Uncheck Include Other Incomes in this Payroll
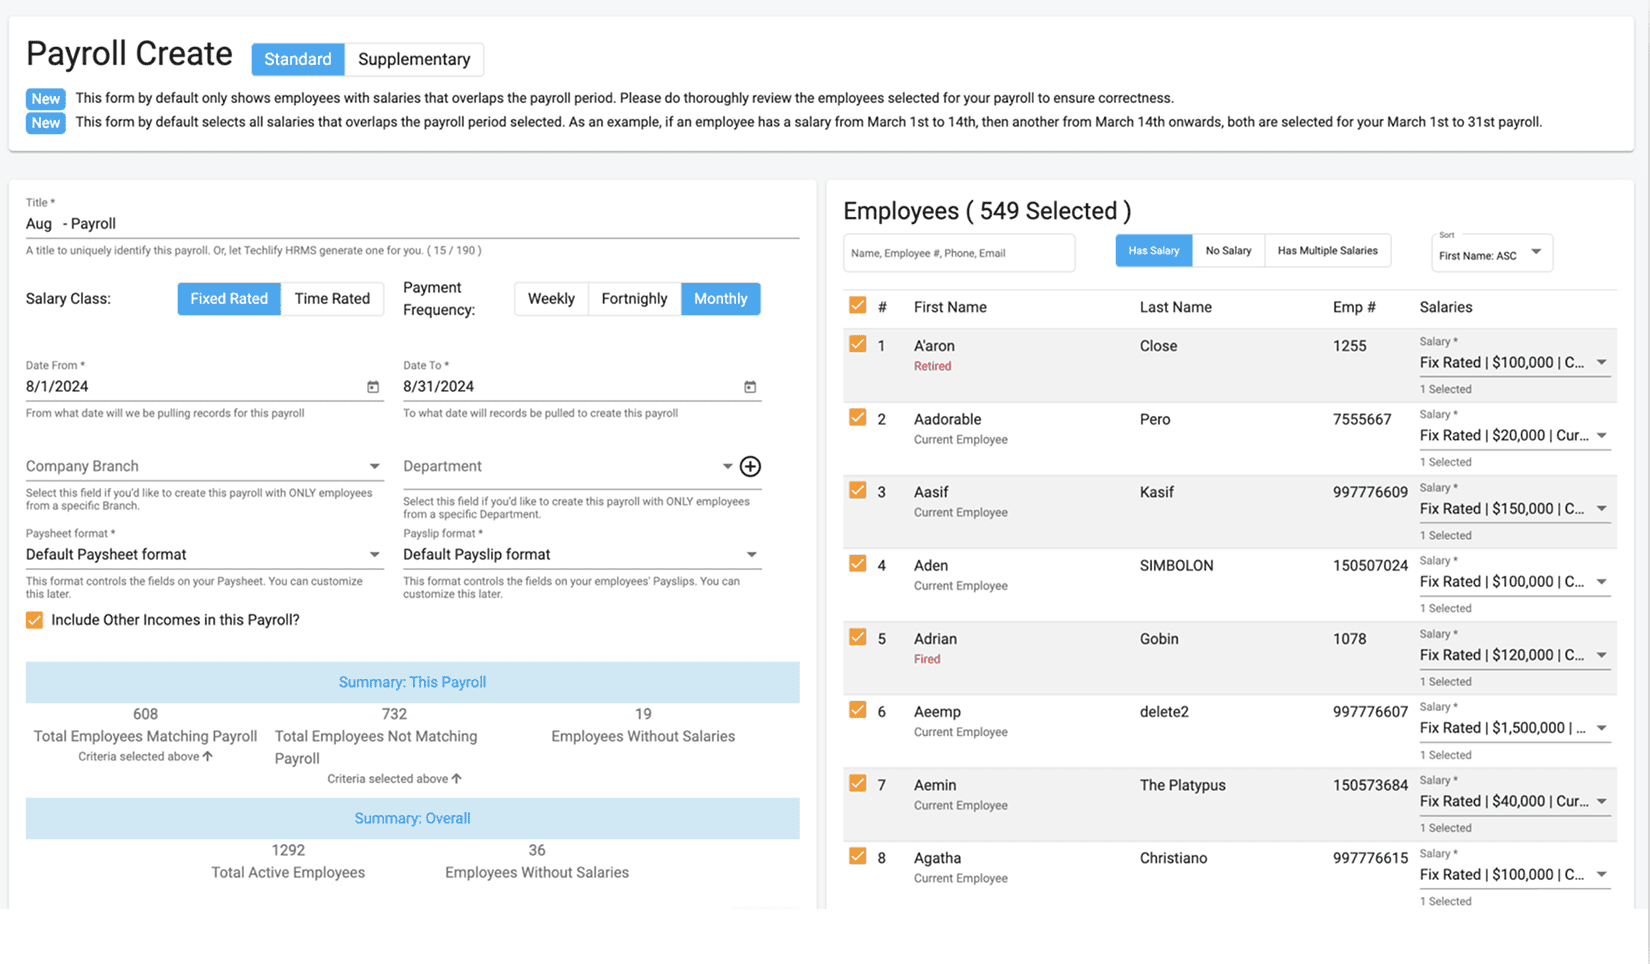Screen dimensions: 1650x964 click(35, 620)
